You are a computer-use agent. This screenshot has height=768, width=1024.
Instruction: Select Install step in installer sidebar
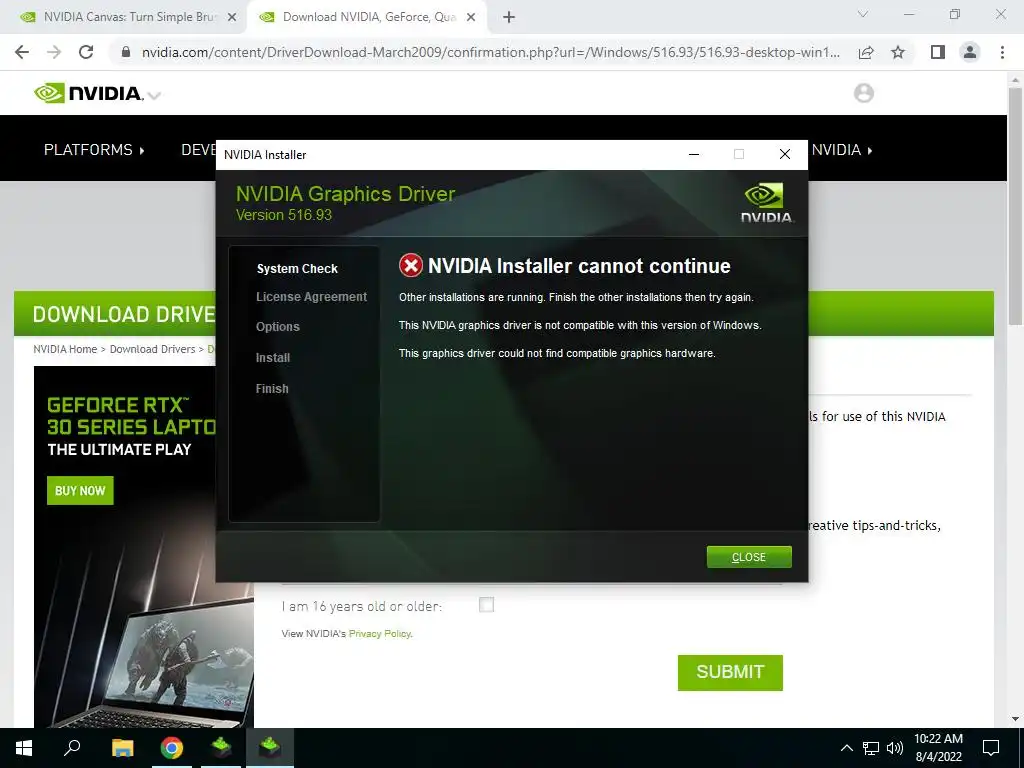(273, 358)
